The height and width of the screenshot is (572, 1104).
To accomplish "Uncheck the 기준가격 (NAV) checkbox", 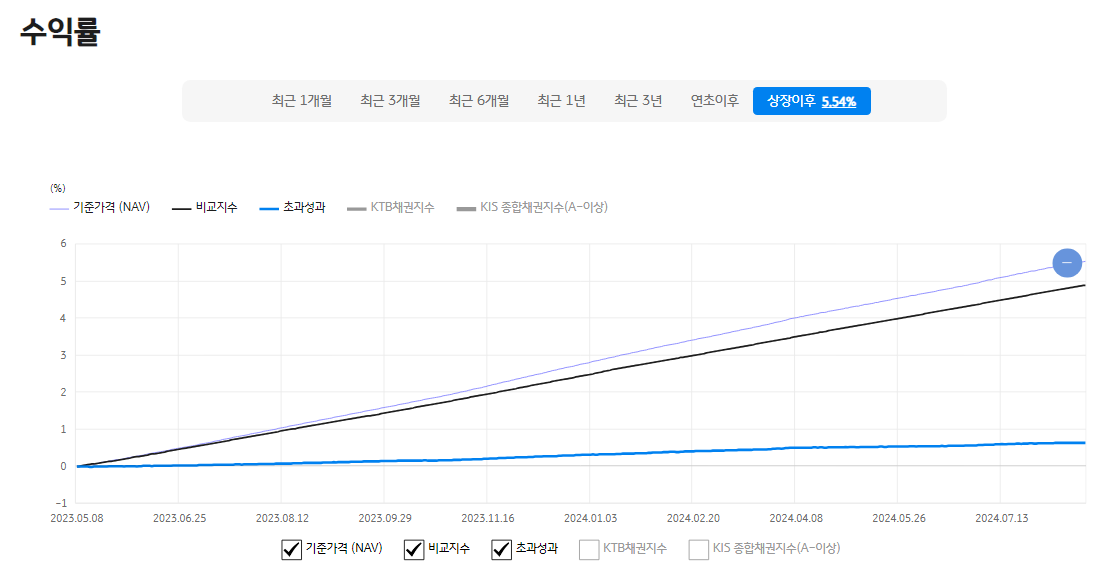I will point(291,549).
